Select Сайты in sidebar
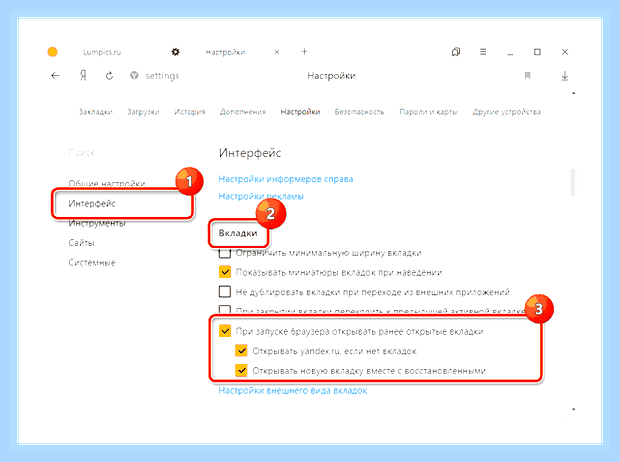The image size is (620, 462). tap(81, 243)
